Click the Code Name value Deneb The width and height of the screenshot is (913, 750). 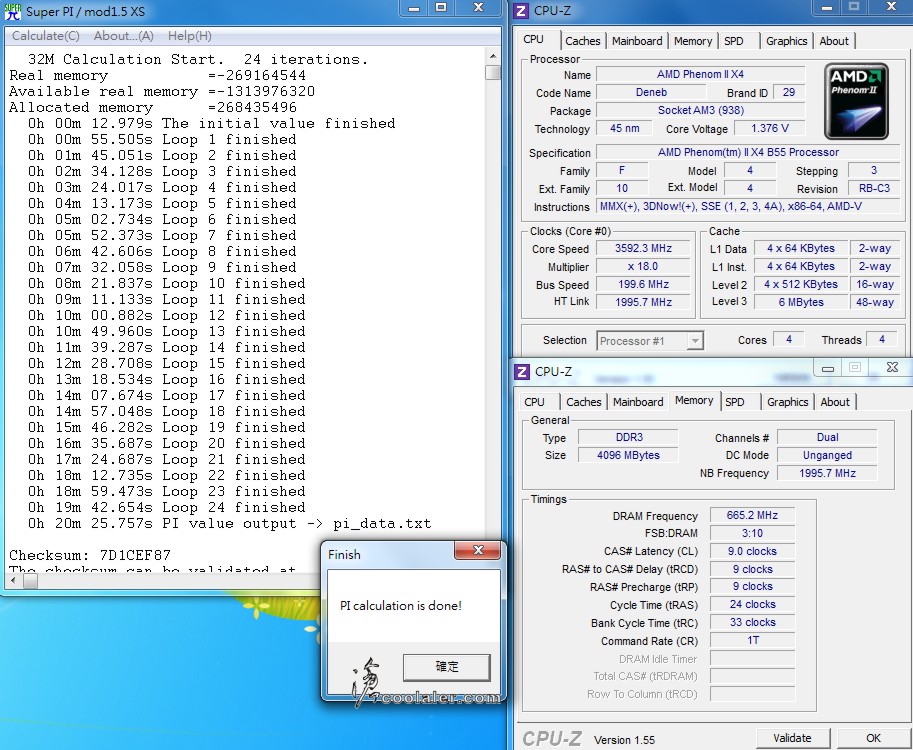pyautogui.click(x=651, y=92)
